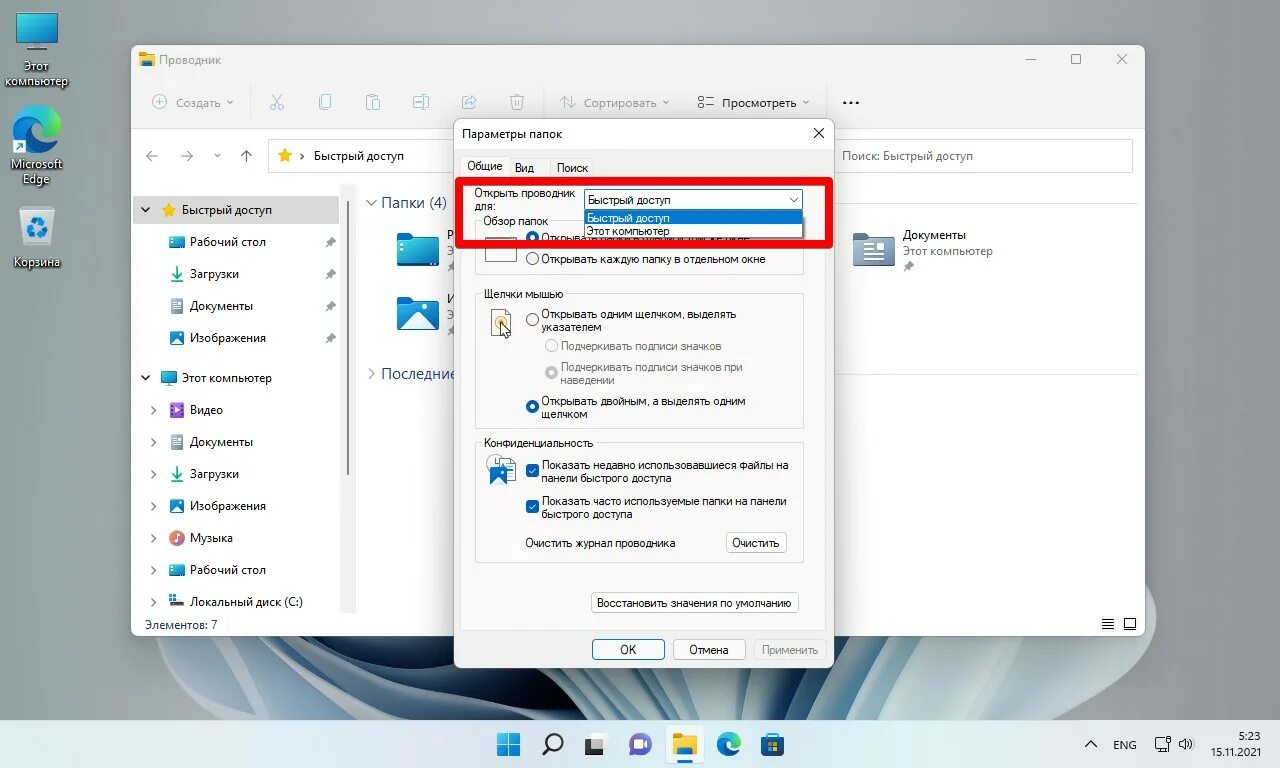Open Документы folder tile in Explorer
This screenshot has width=1280, height=768.
922,250
